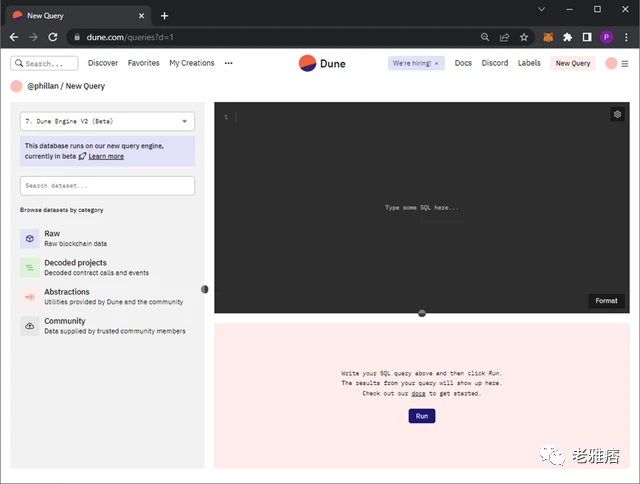Click the Learn more link
This screenshot has height=484, width=640.
tap(106, 156)
